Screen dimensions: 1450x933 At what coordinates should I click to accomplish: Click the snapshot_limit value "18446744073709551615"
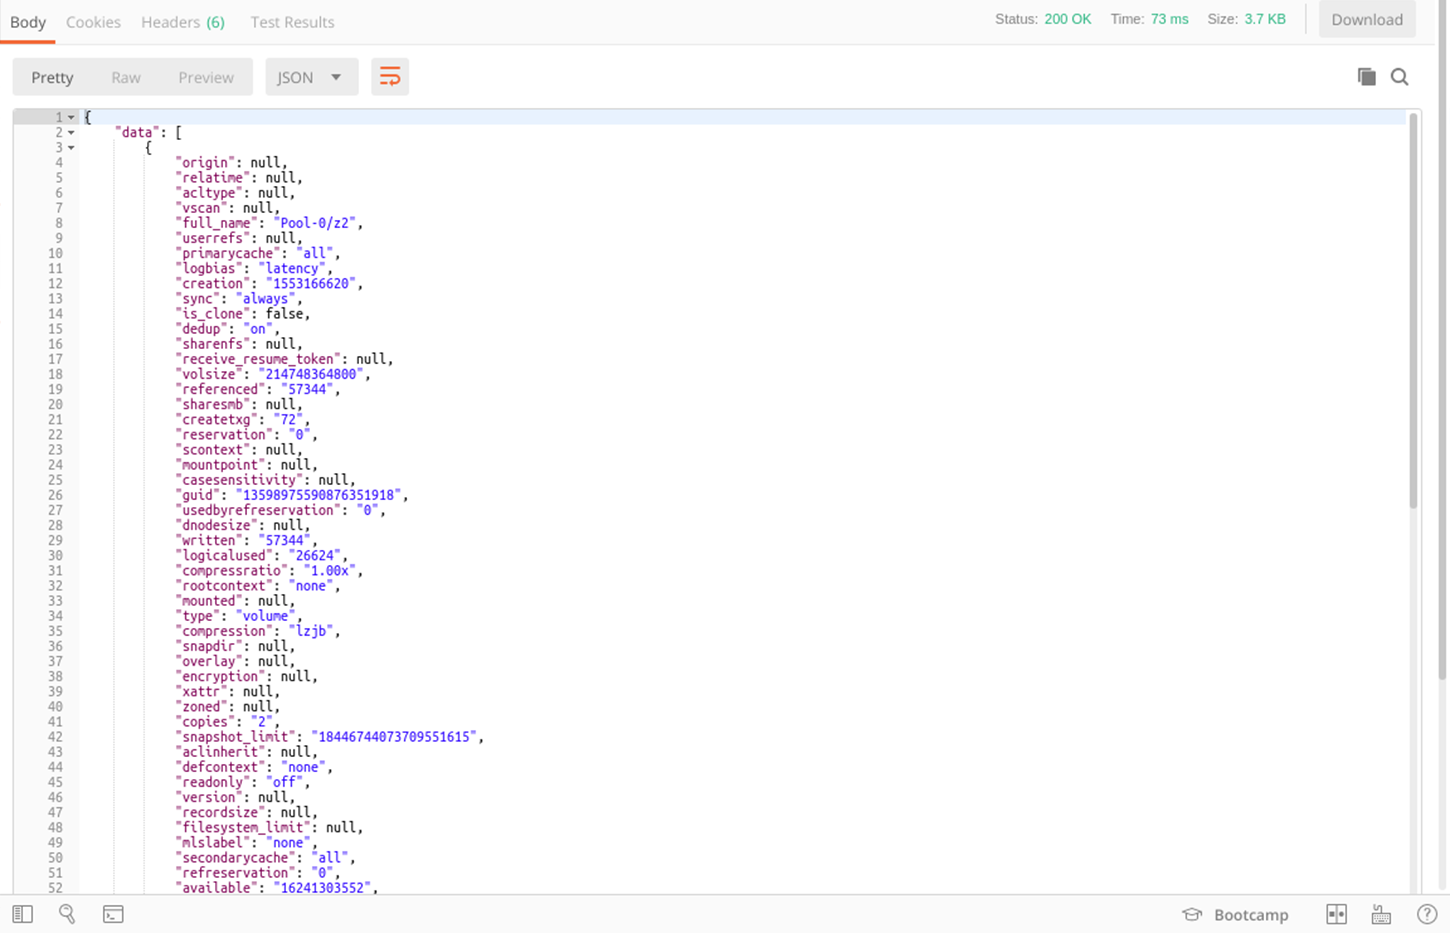[x=395, y=737]
